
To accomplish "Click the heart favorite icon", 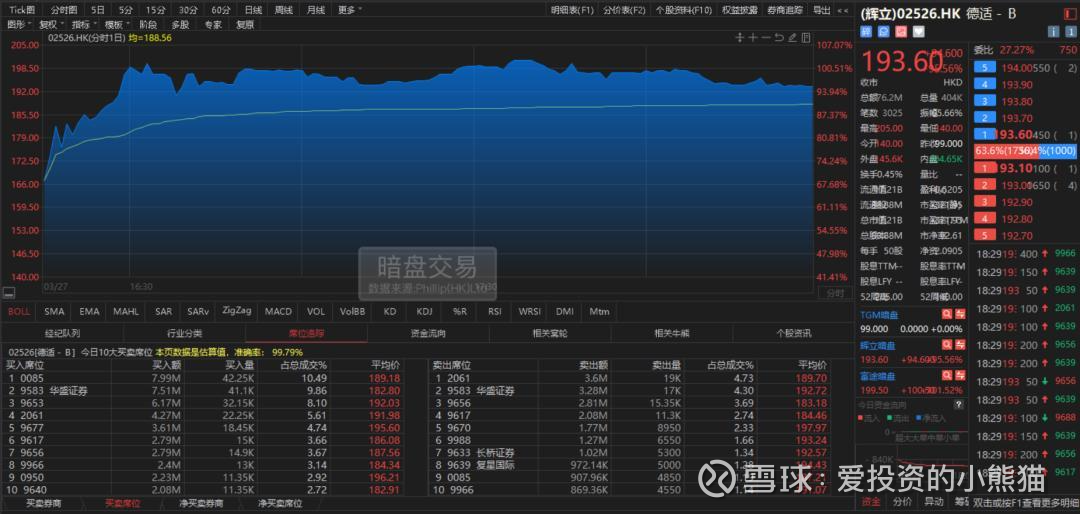I will point(918,32).
